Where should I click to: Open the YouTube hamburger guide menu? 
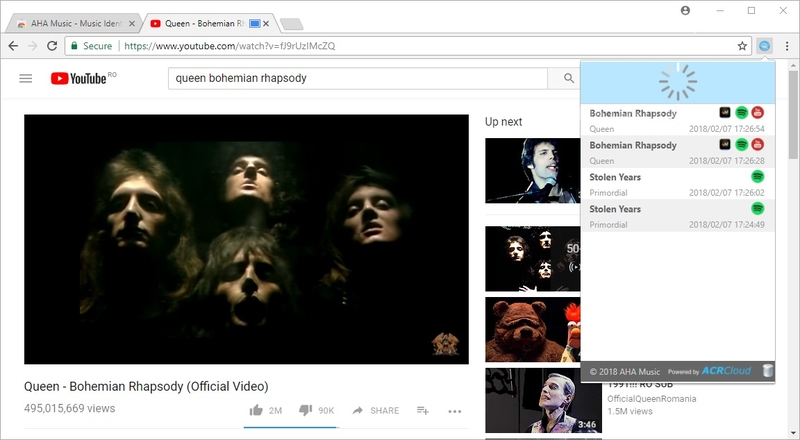[x=26, y=78]
